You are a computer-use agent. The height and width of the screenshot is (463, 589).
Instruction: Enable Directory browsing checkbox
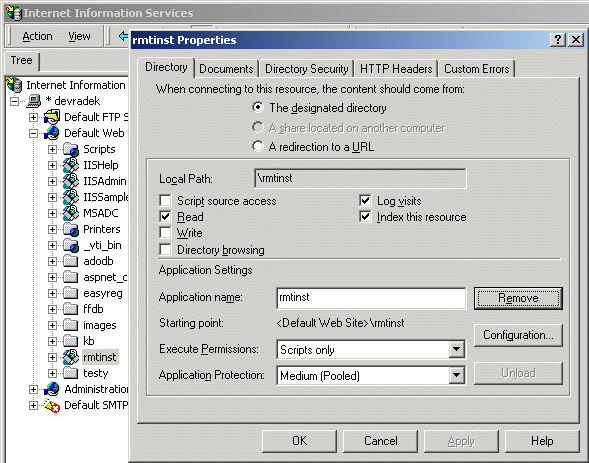pos(165,250)
